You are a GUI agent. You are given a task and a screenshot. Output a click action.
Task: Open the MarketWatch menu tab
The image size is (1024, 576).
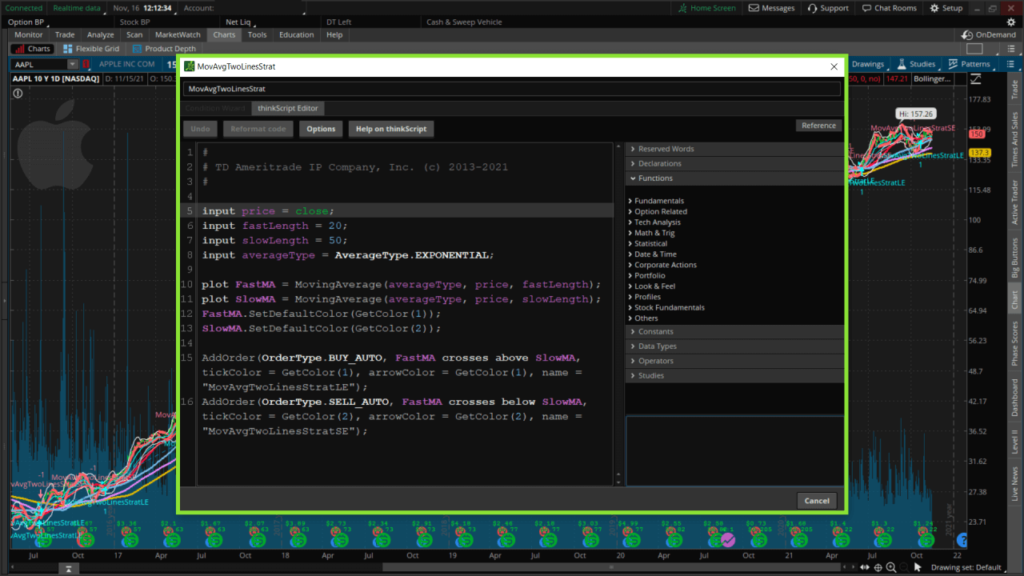(178, 35)
